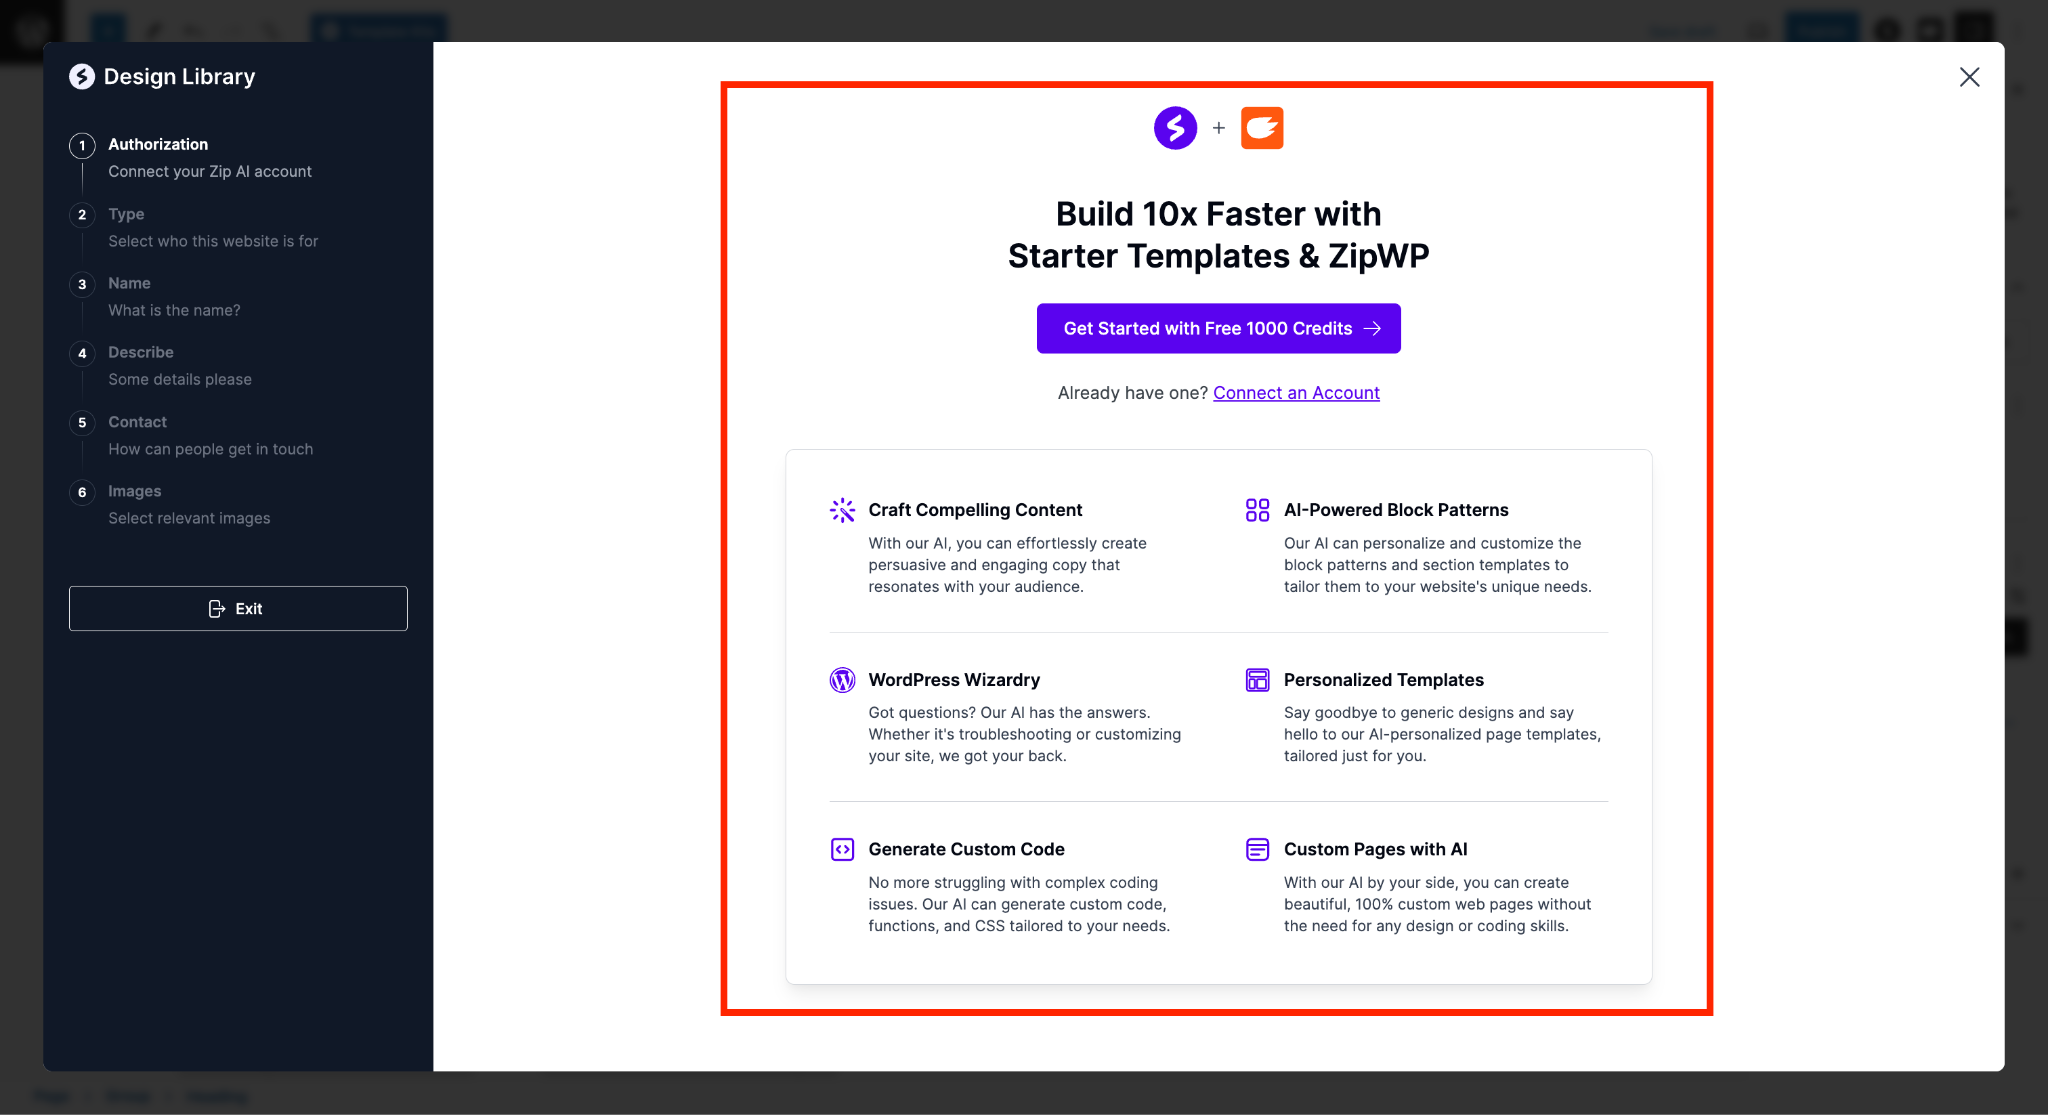
Task: Open step 5 Contact
Action: 137,422
